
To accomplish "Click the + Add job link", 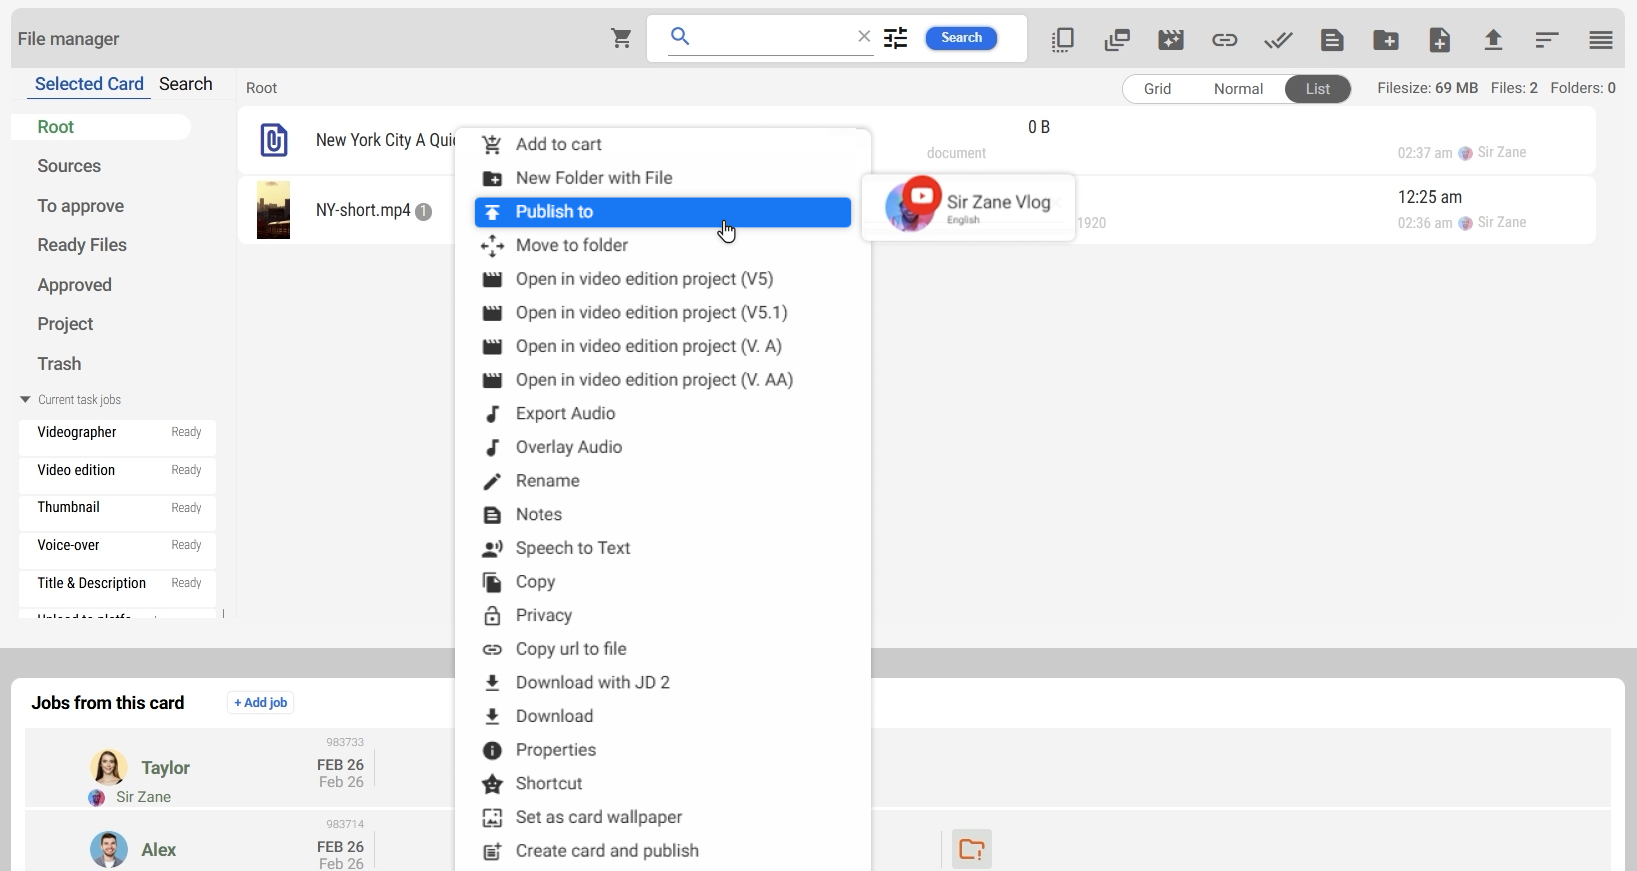I will point(260,703).
